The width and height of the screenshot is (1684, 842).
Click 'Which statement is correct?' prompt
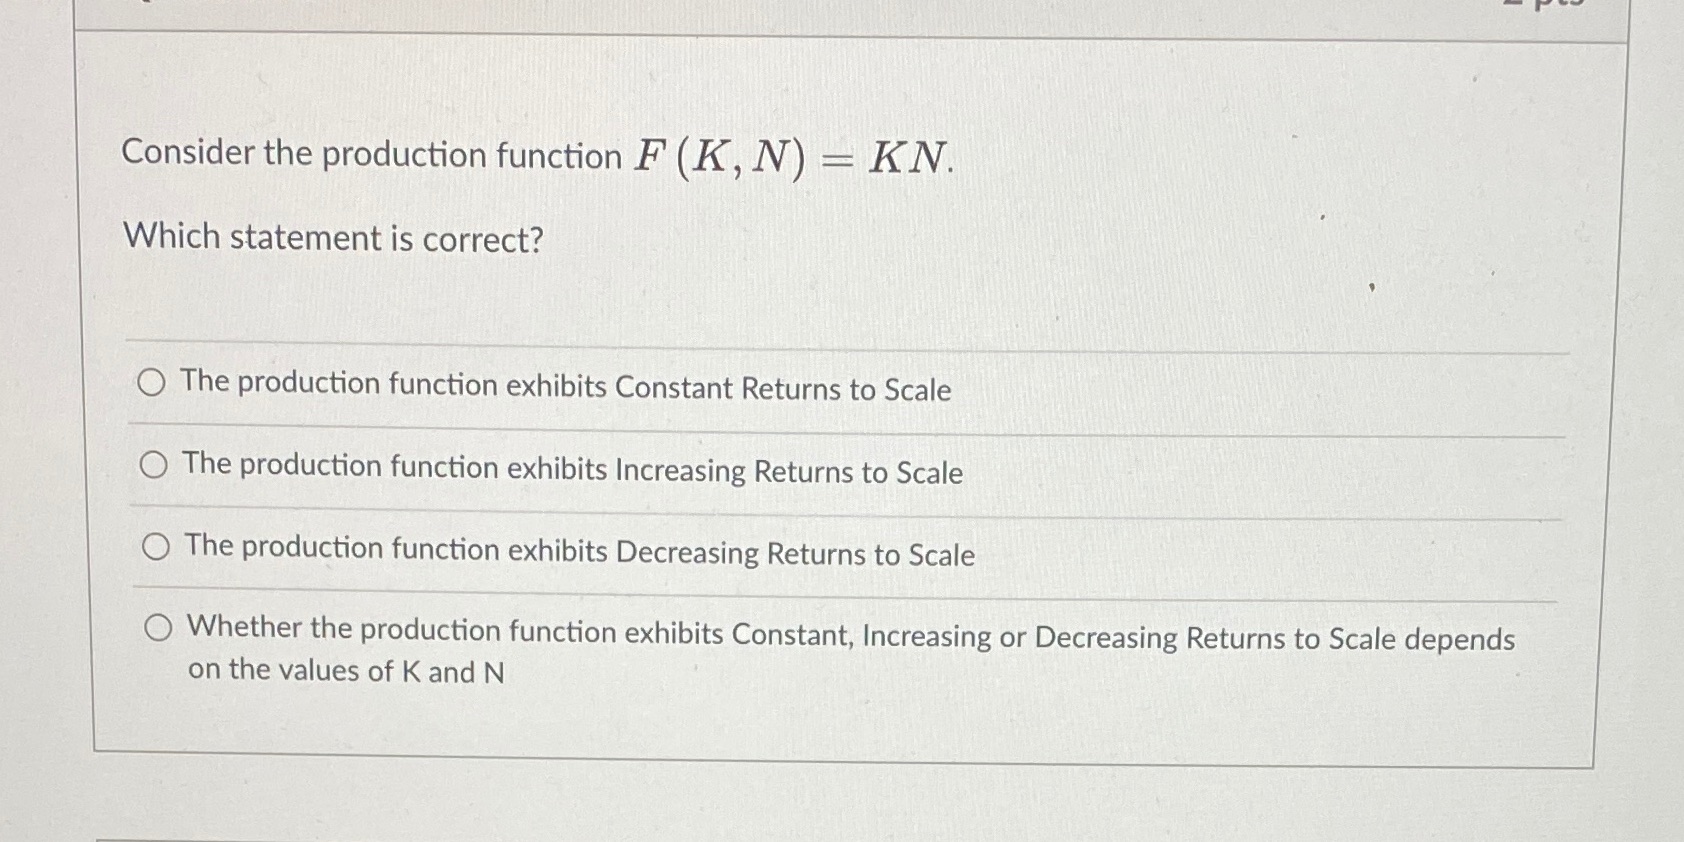click(x=330, y=238)
